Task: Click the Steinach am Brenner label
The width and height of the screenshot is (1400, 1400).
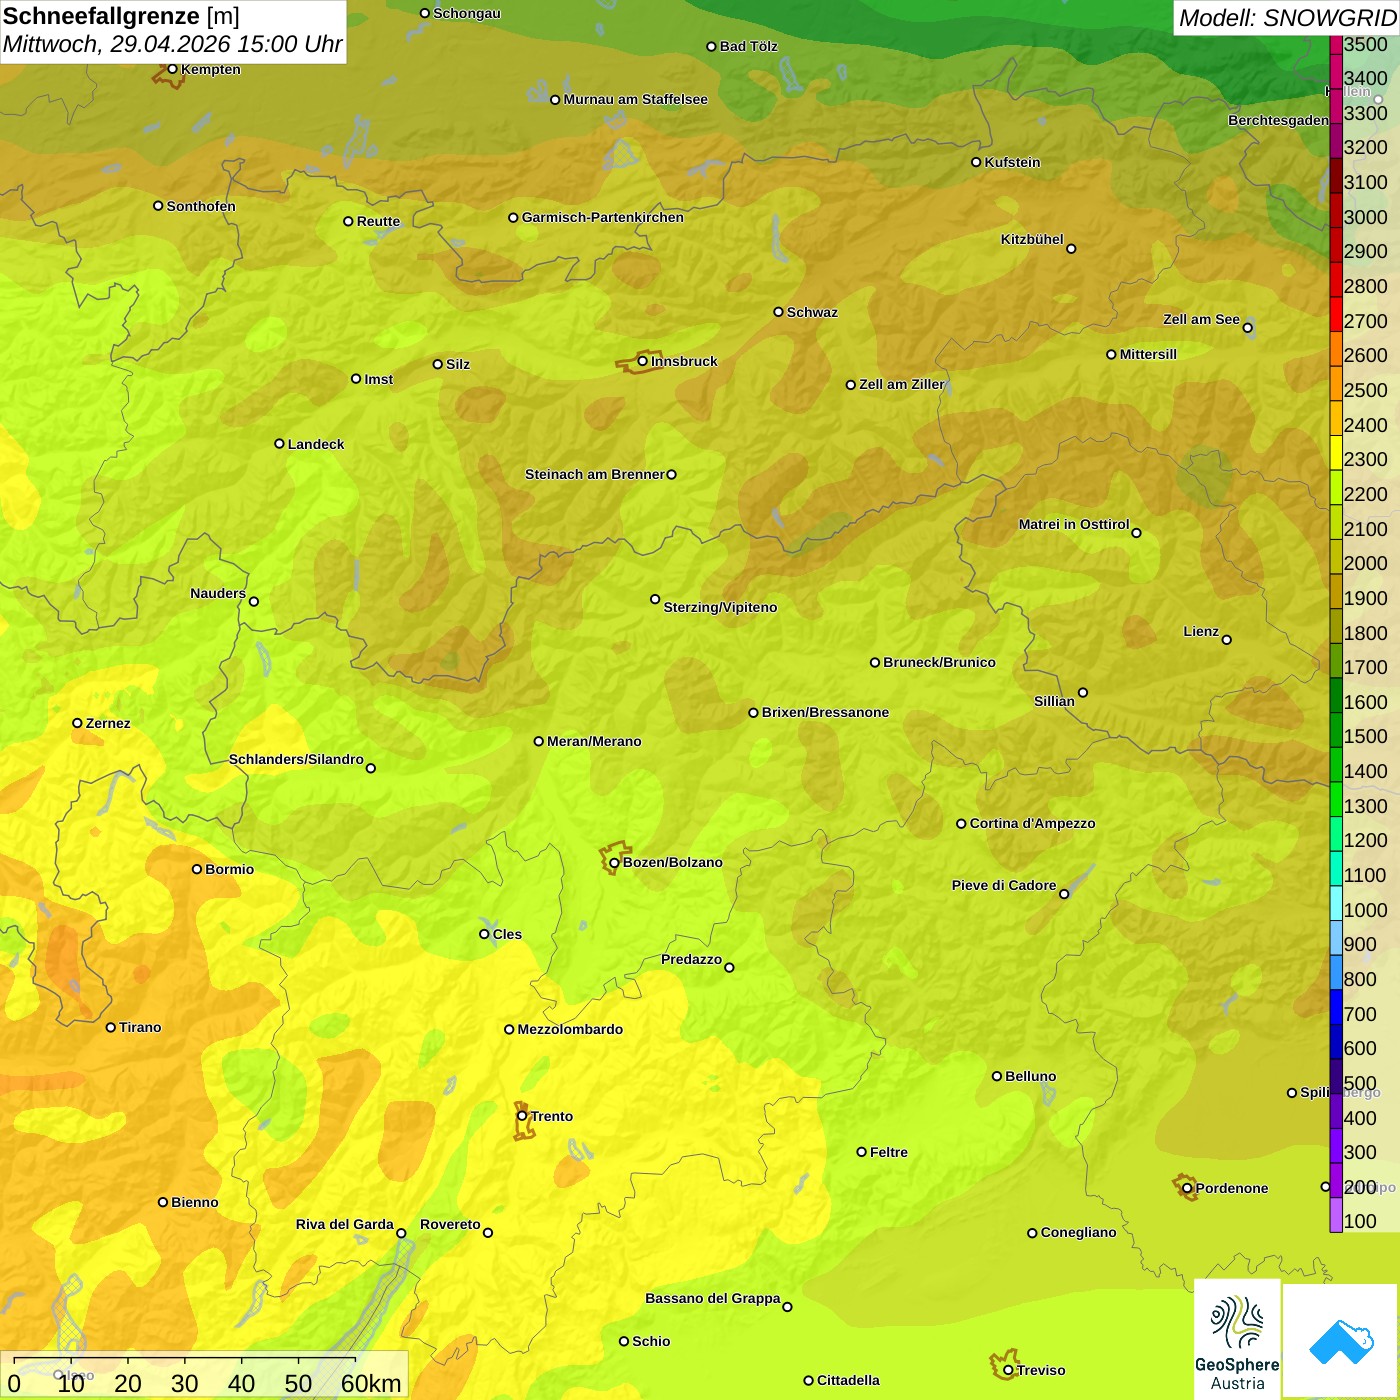Action: (x=595, y=474)
